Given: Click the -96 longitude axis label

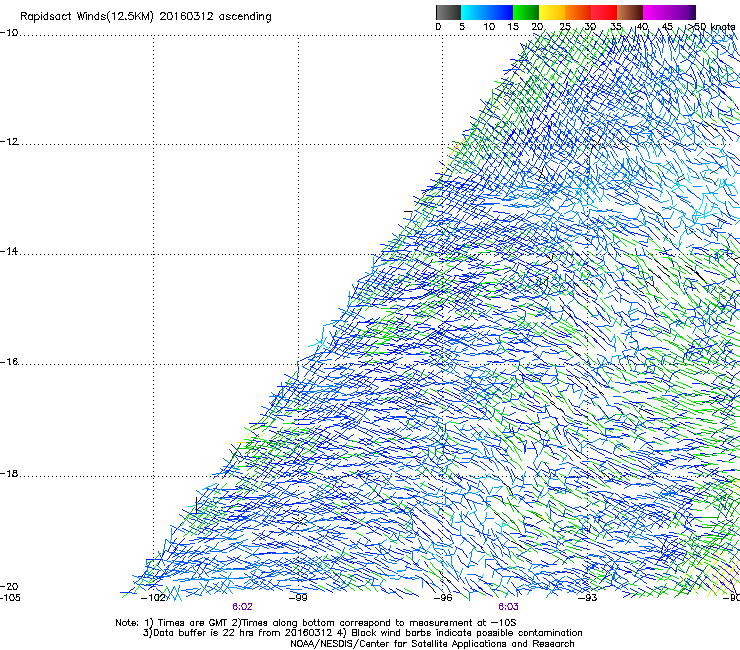Looking at the screenshot, I should click(x=443, y=598).
